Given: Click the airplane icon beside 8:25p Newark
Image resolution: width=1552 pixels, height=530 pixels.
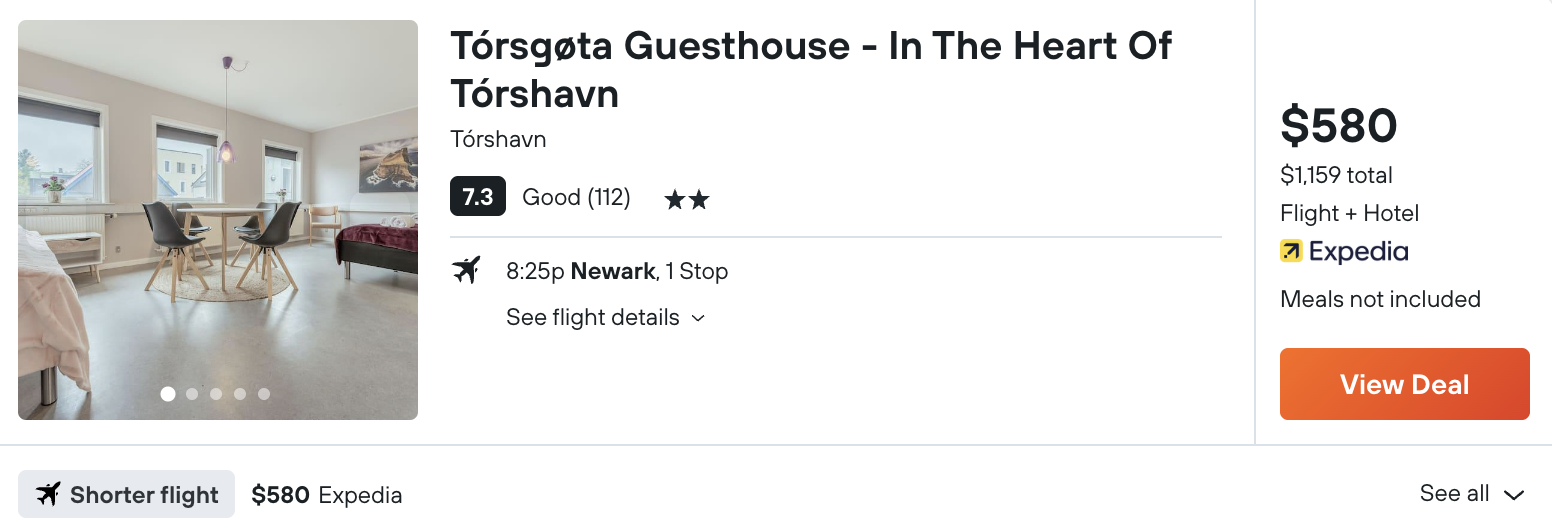Looking at the screenshot, I should tap(466, 270).
